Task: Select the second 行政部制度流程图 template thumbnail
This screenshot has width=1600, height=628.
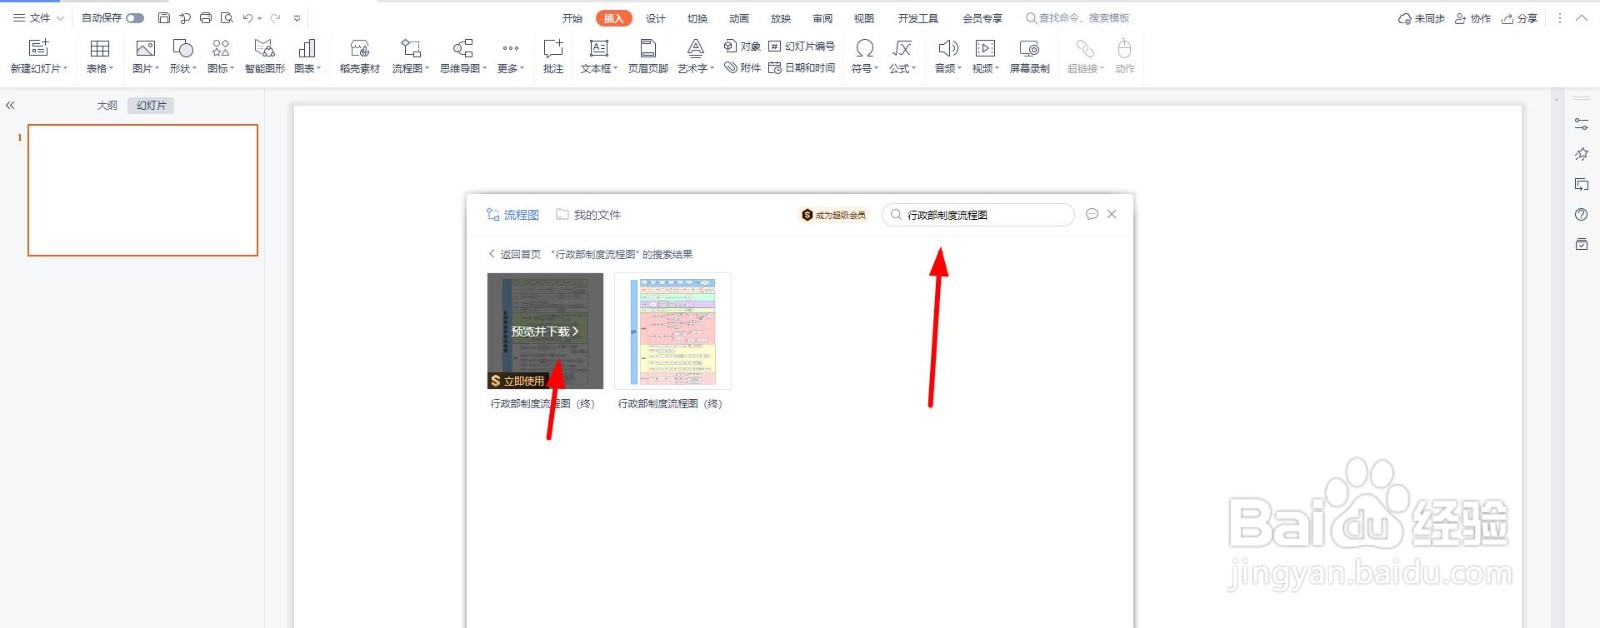Action: (x=673, y=331)
